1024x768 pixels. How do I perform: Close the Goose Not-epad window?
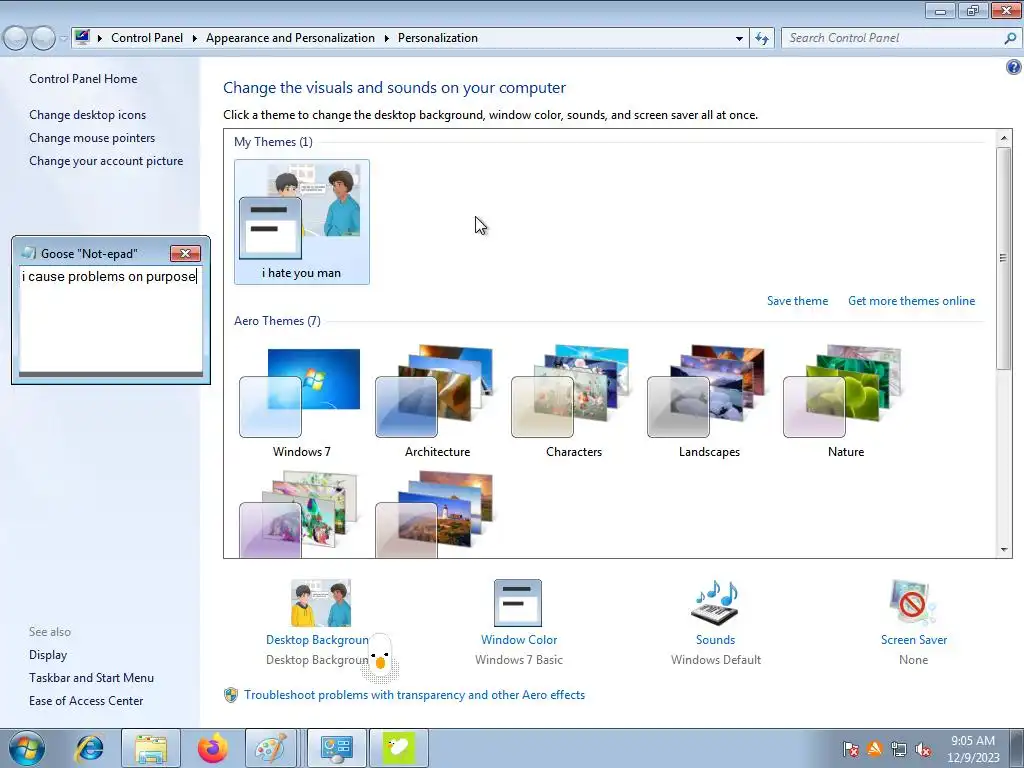coord(185,253)
